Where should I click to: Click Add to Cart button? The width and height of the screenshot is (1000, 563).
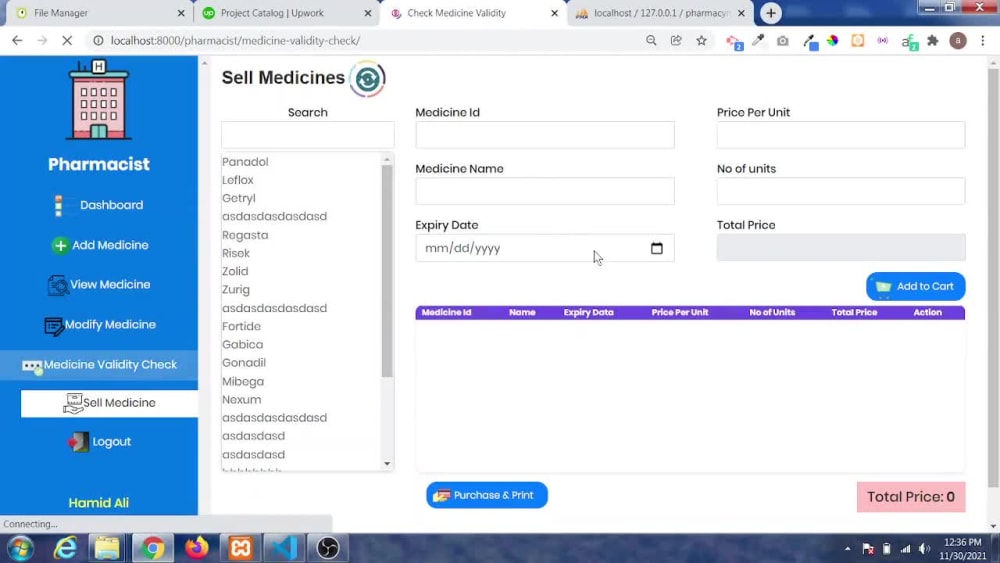pyautogui.click(x=915, y=286)
